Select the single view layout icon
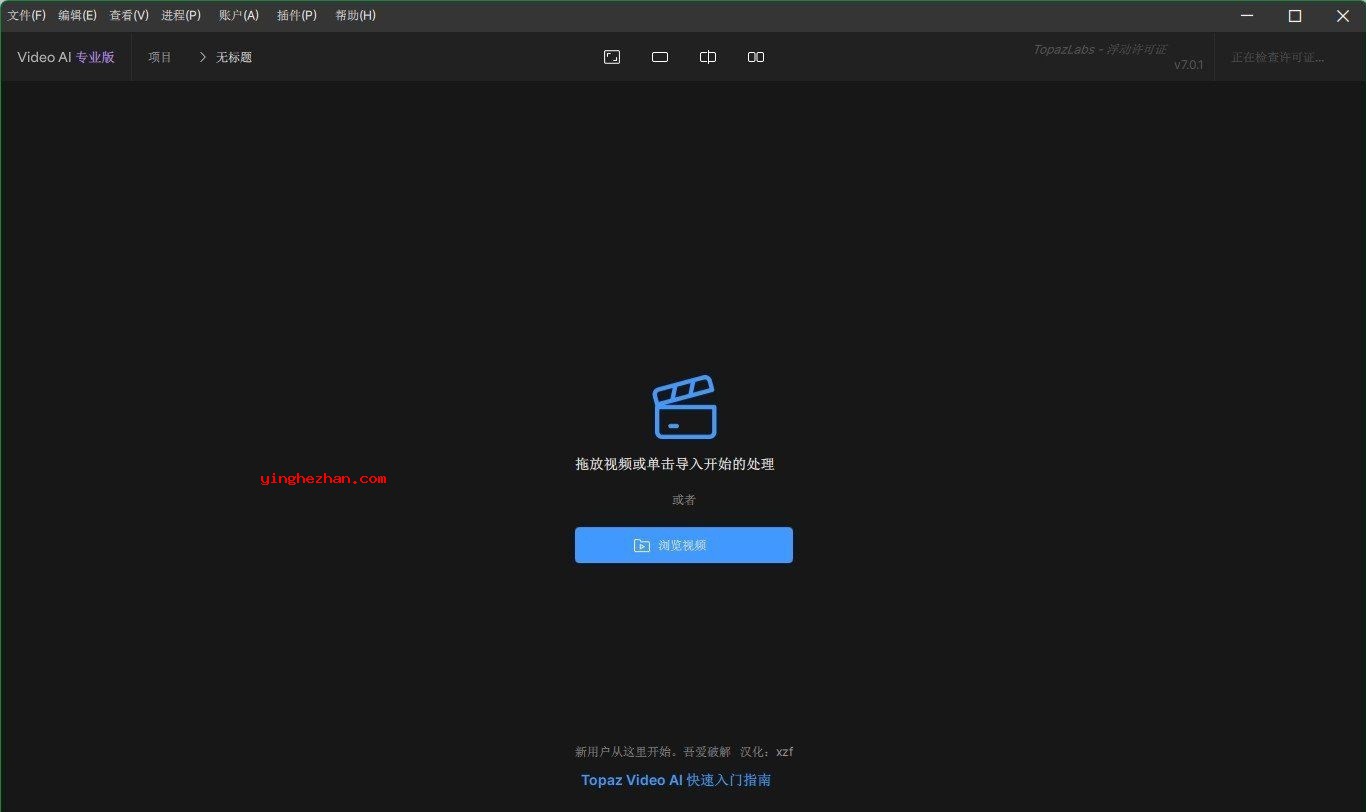Image resolution: width=1366 pixels, height=812 pixels. (x=660, y=57)
